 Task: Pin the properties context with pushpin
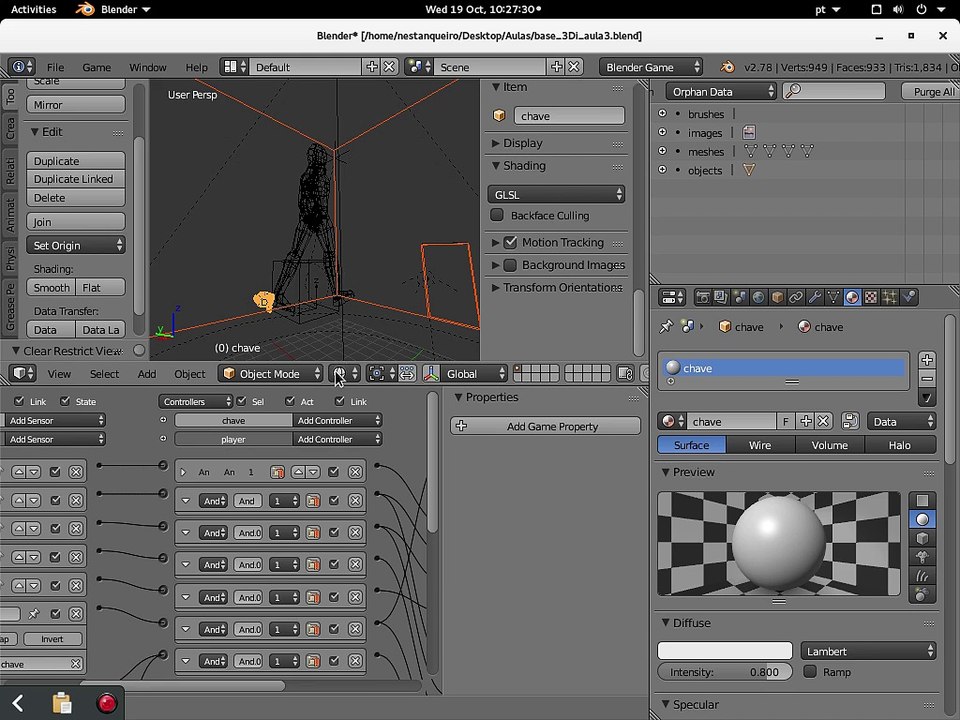tap(666, 326)
